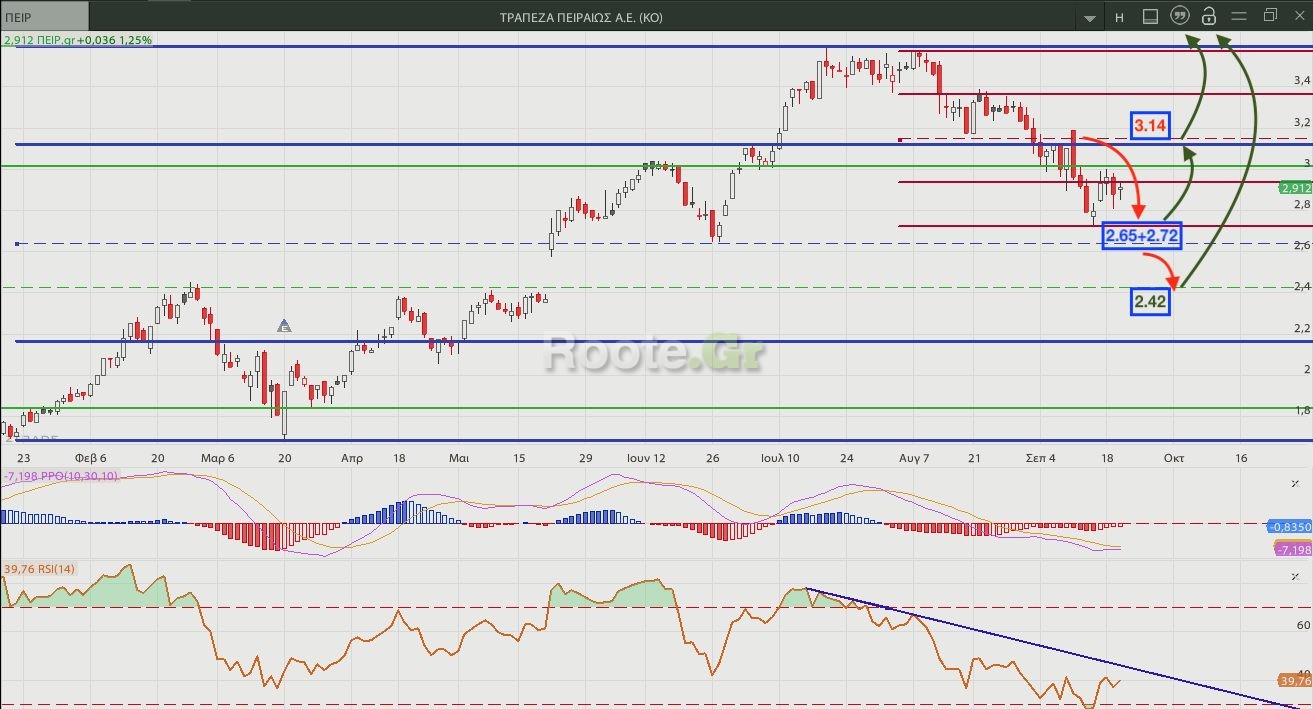
Task: Open the dropdown arrow in the title bar
Action: 1089,17
